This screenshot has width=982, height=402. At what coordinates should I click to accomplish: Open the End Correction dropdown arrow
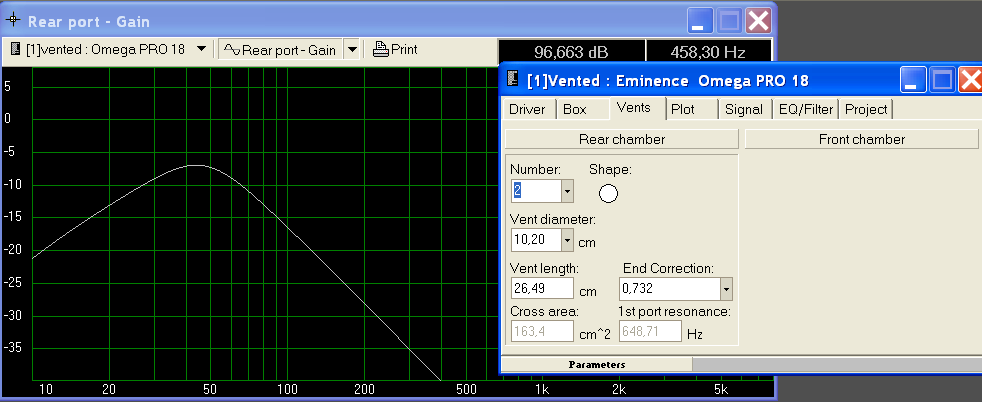[726, 289]
